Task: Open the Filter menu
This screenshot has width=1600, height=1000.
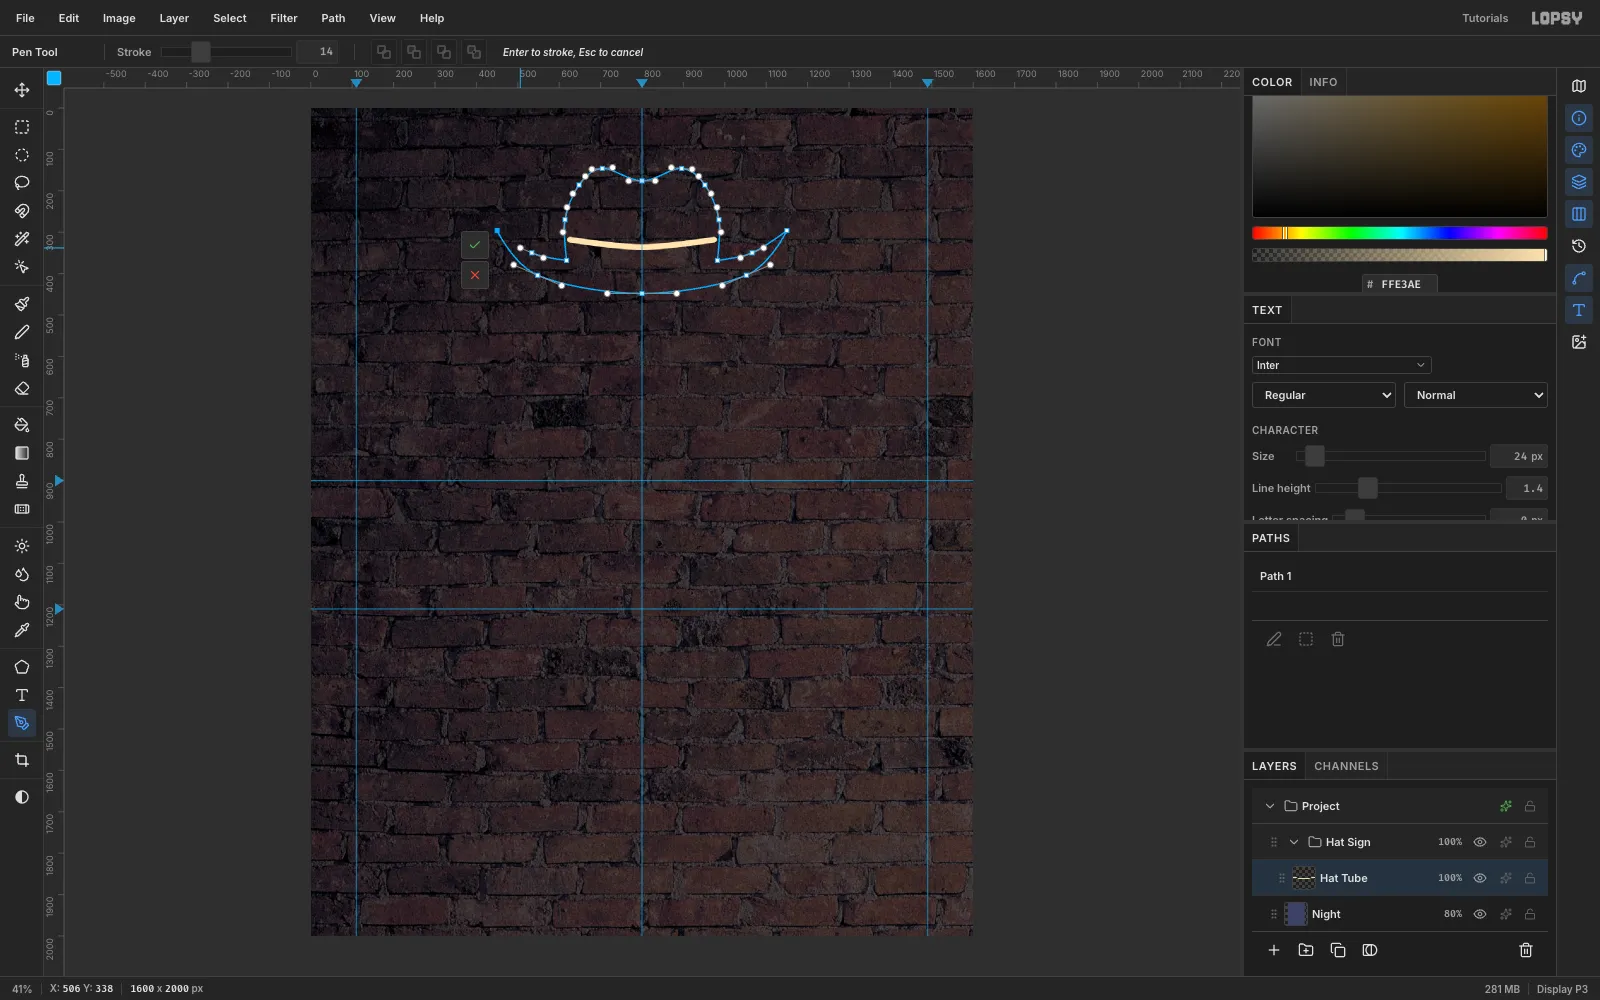Action: click(x=284, y=18)
